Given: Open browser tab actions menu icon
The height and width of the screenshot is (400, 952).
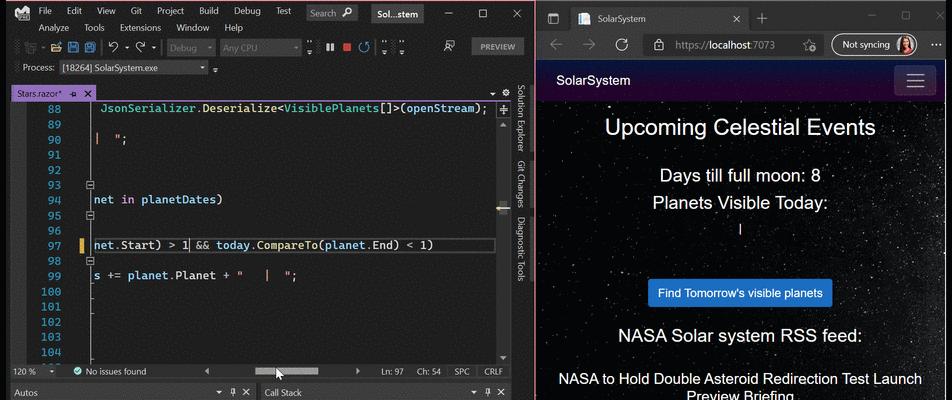Looking at the screenshot, I should [x=553, y=19].
